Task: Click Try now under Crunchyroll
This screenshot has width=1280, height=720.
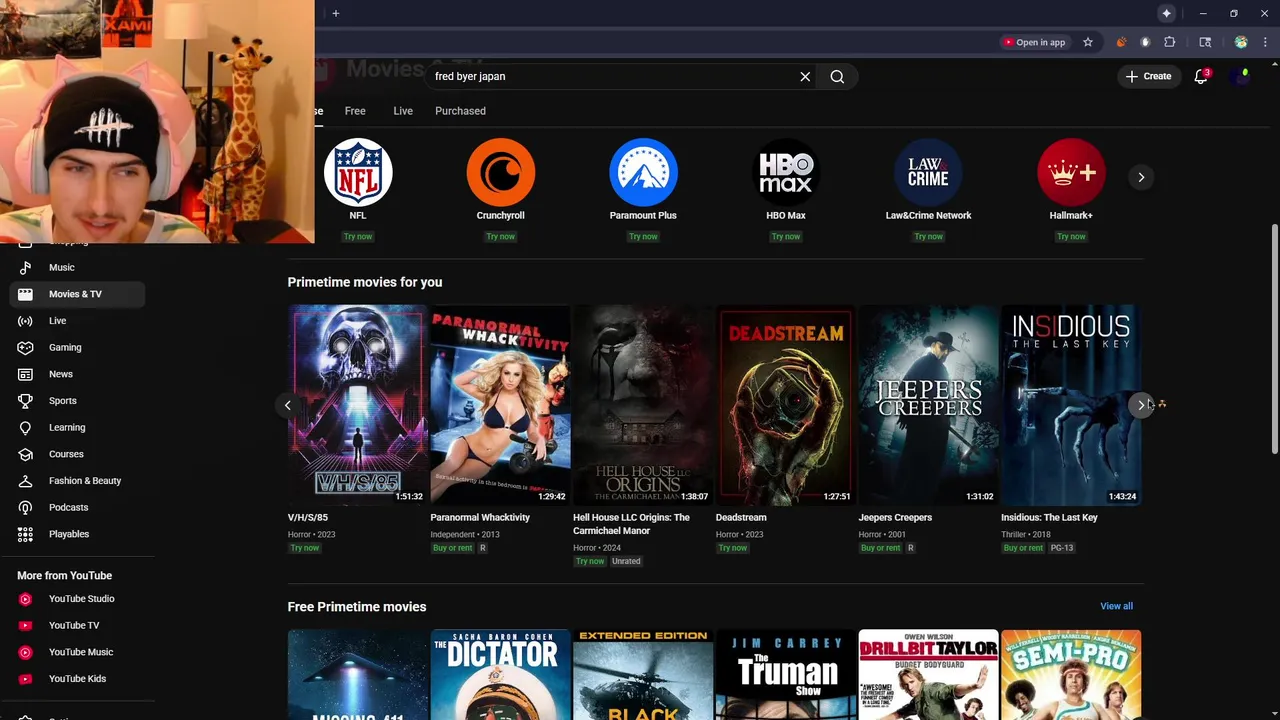Action: (500, 237)
